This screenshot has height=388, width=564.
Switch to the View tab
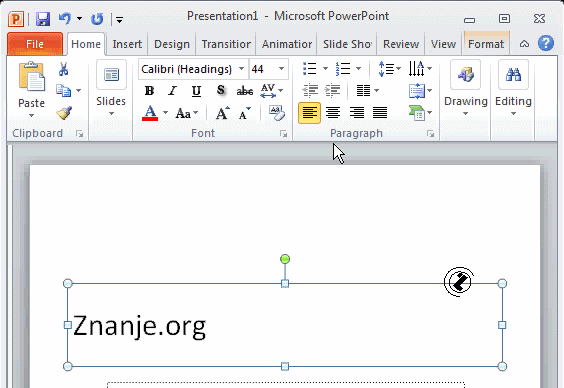tap(443, 44)
